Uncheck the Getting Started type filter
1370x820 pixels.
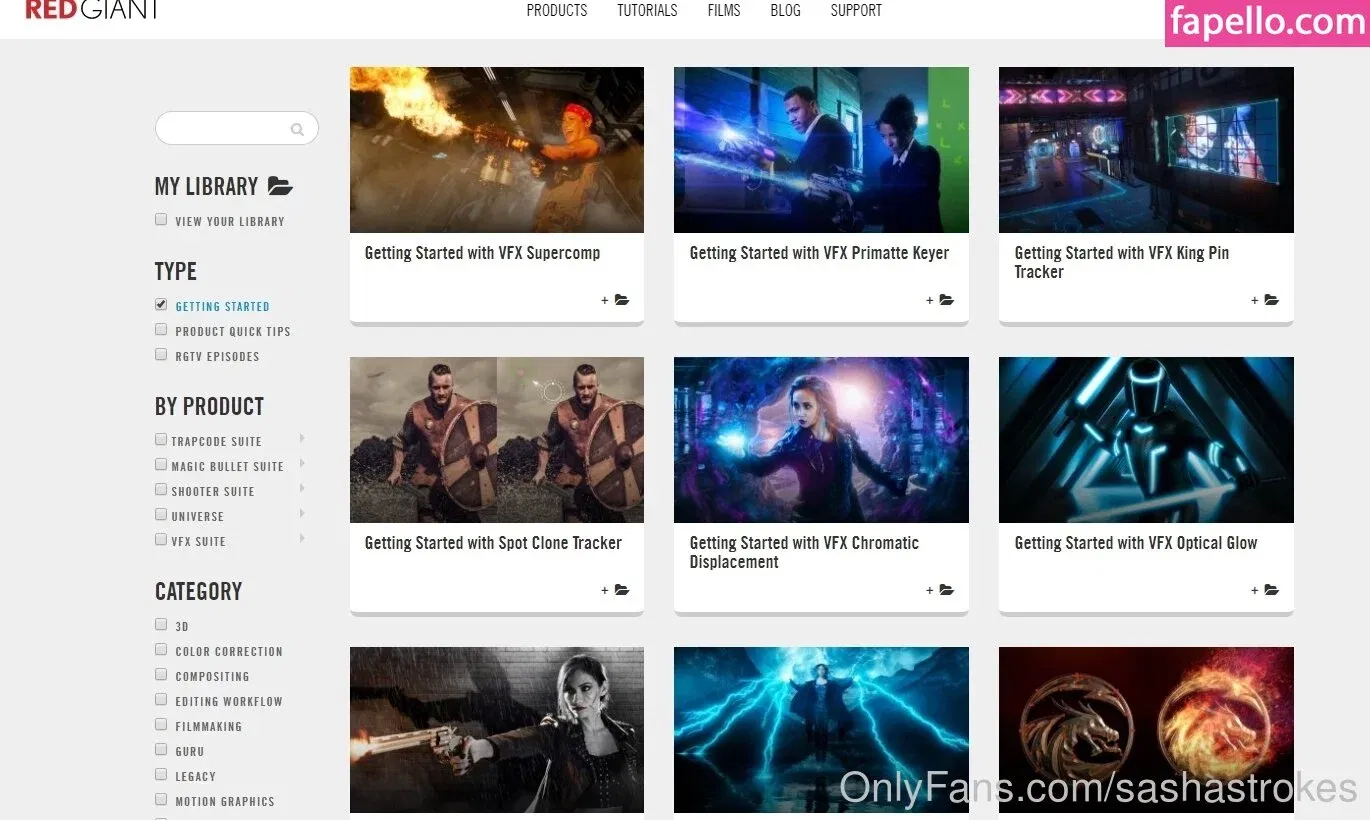coord(161,305)
